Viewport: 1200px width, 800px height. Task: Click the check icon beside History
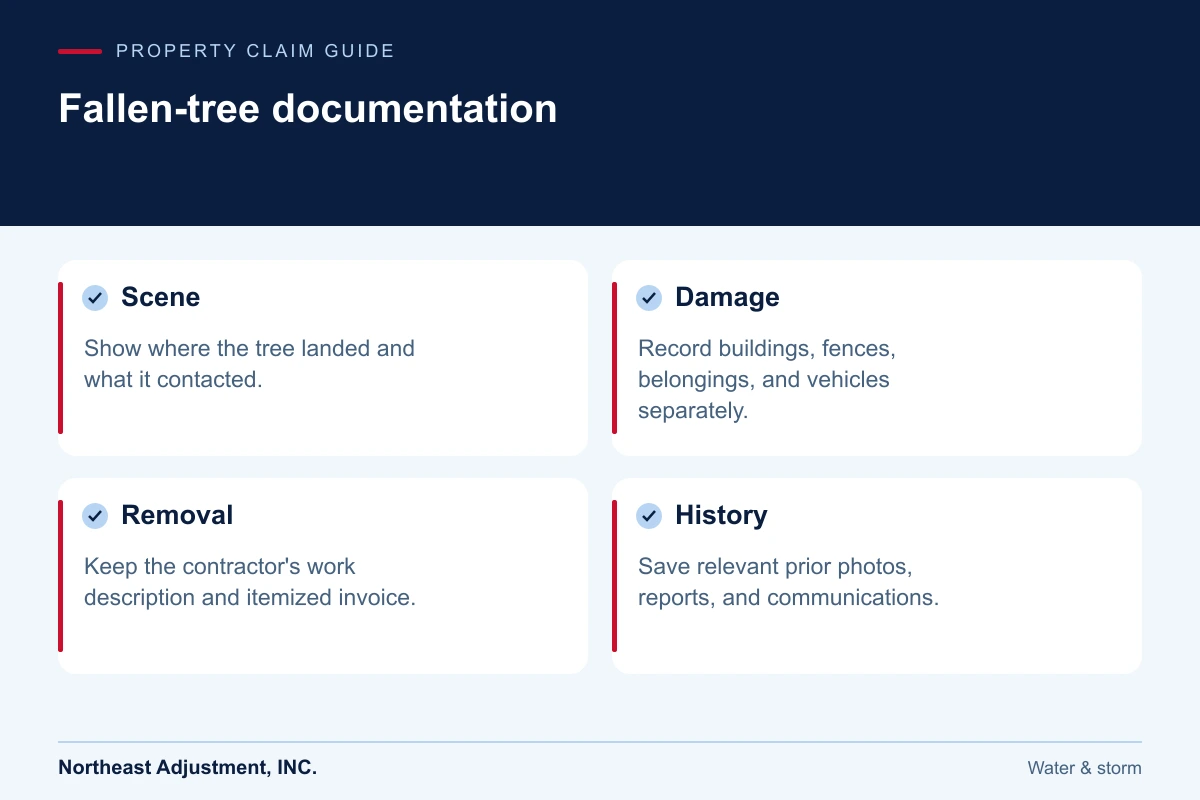[x=649, y=516]
